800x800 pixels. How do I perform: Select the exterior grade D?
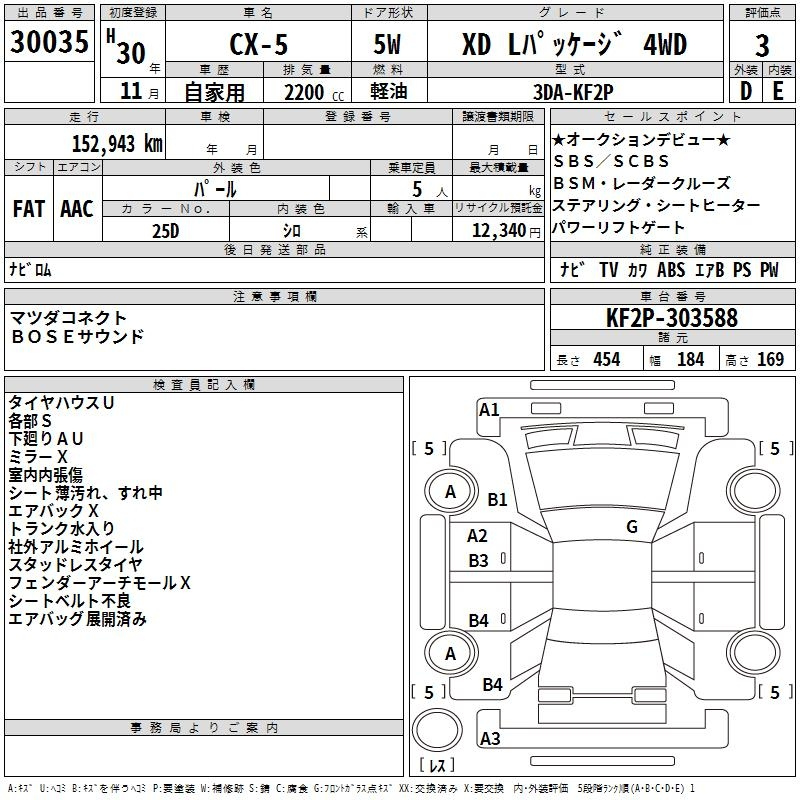click(x=745, y=91)
